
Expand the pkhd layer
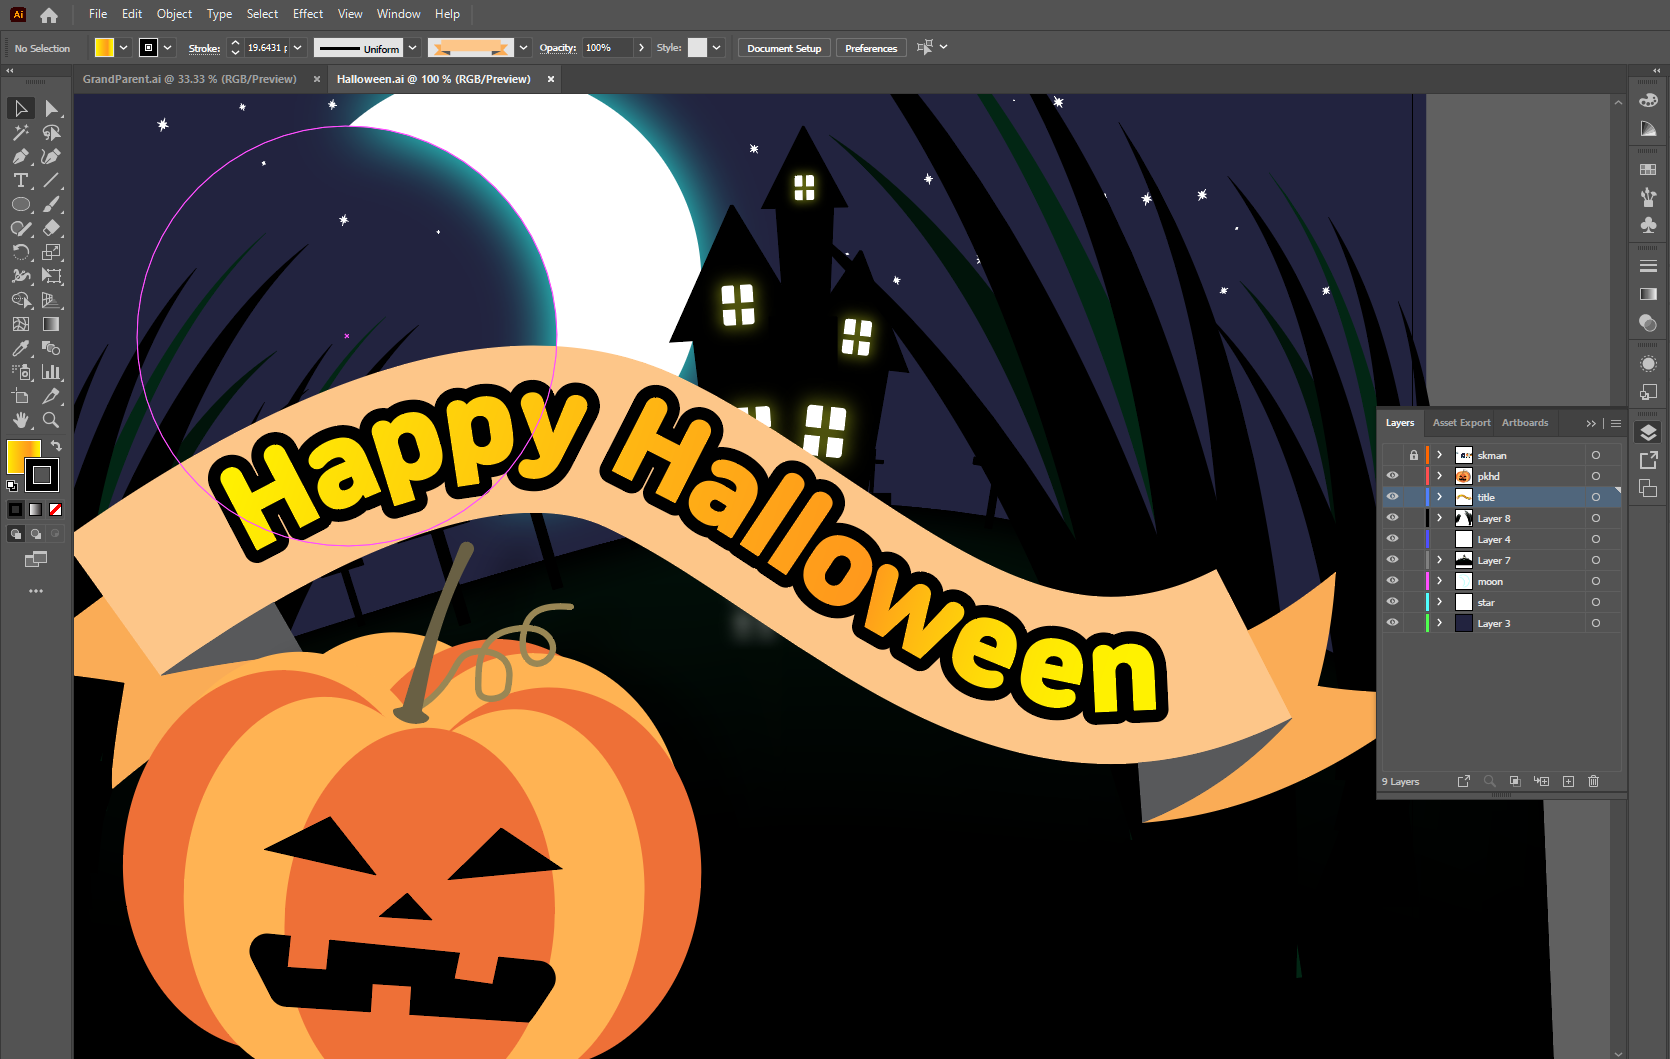pos(1440,476)
